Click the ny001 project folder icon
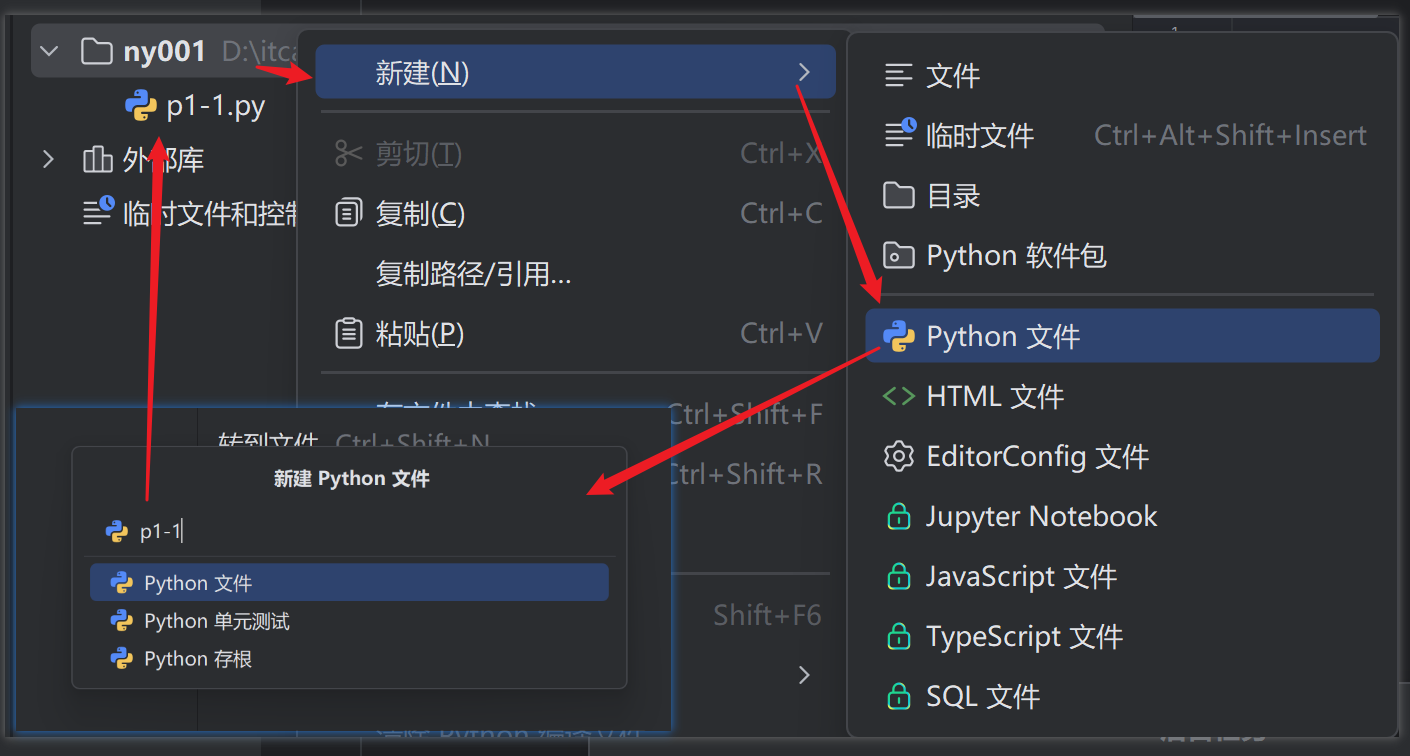The image size is (1410, 756). (96, 51)
